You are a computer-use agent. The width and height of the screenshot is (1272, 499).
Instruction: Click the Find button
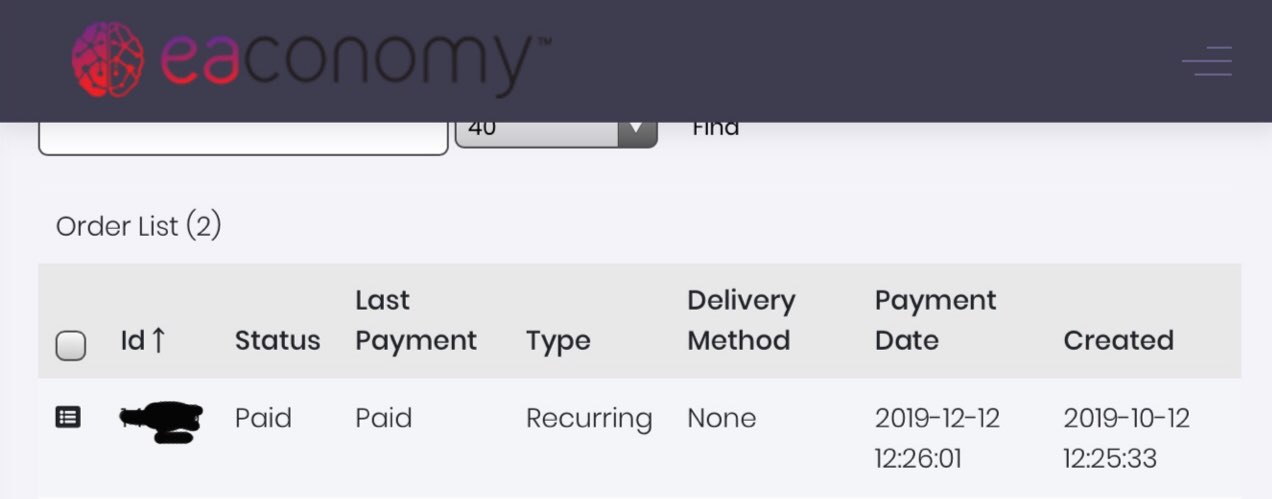[x=716, y=128]
